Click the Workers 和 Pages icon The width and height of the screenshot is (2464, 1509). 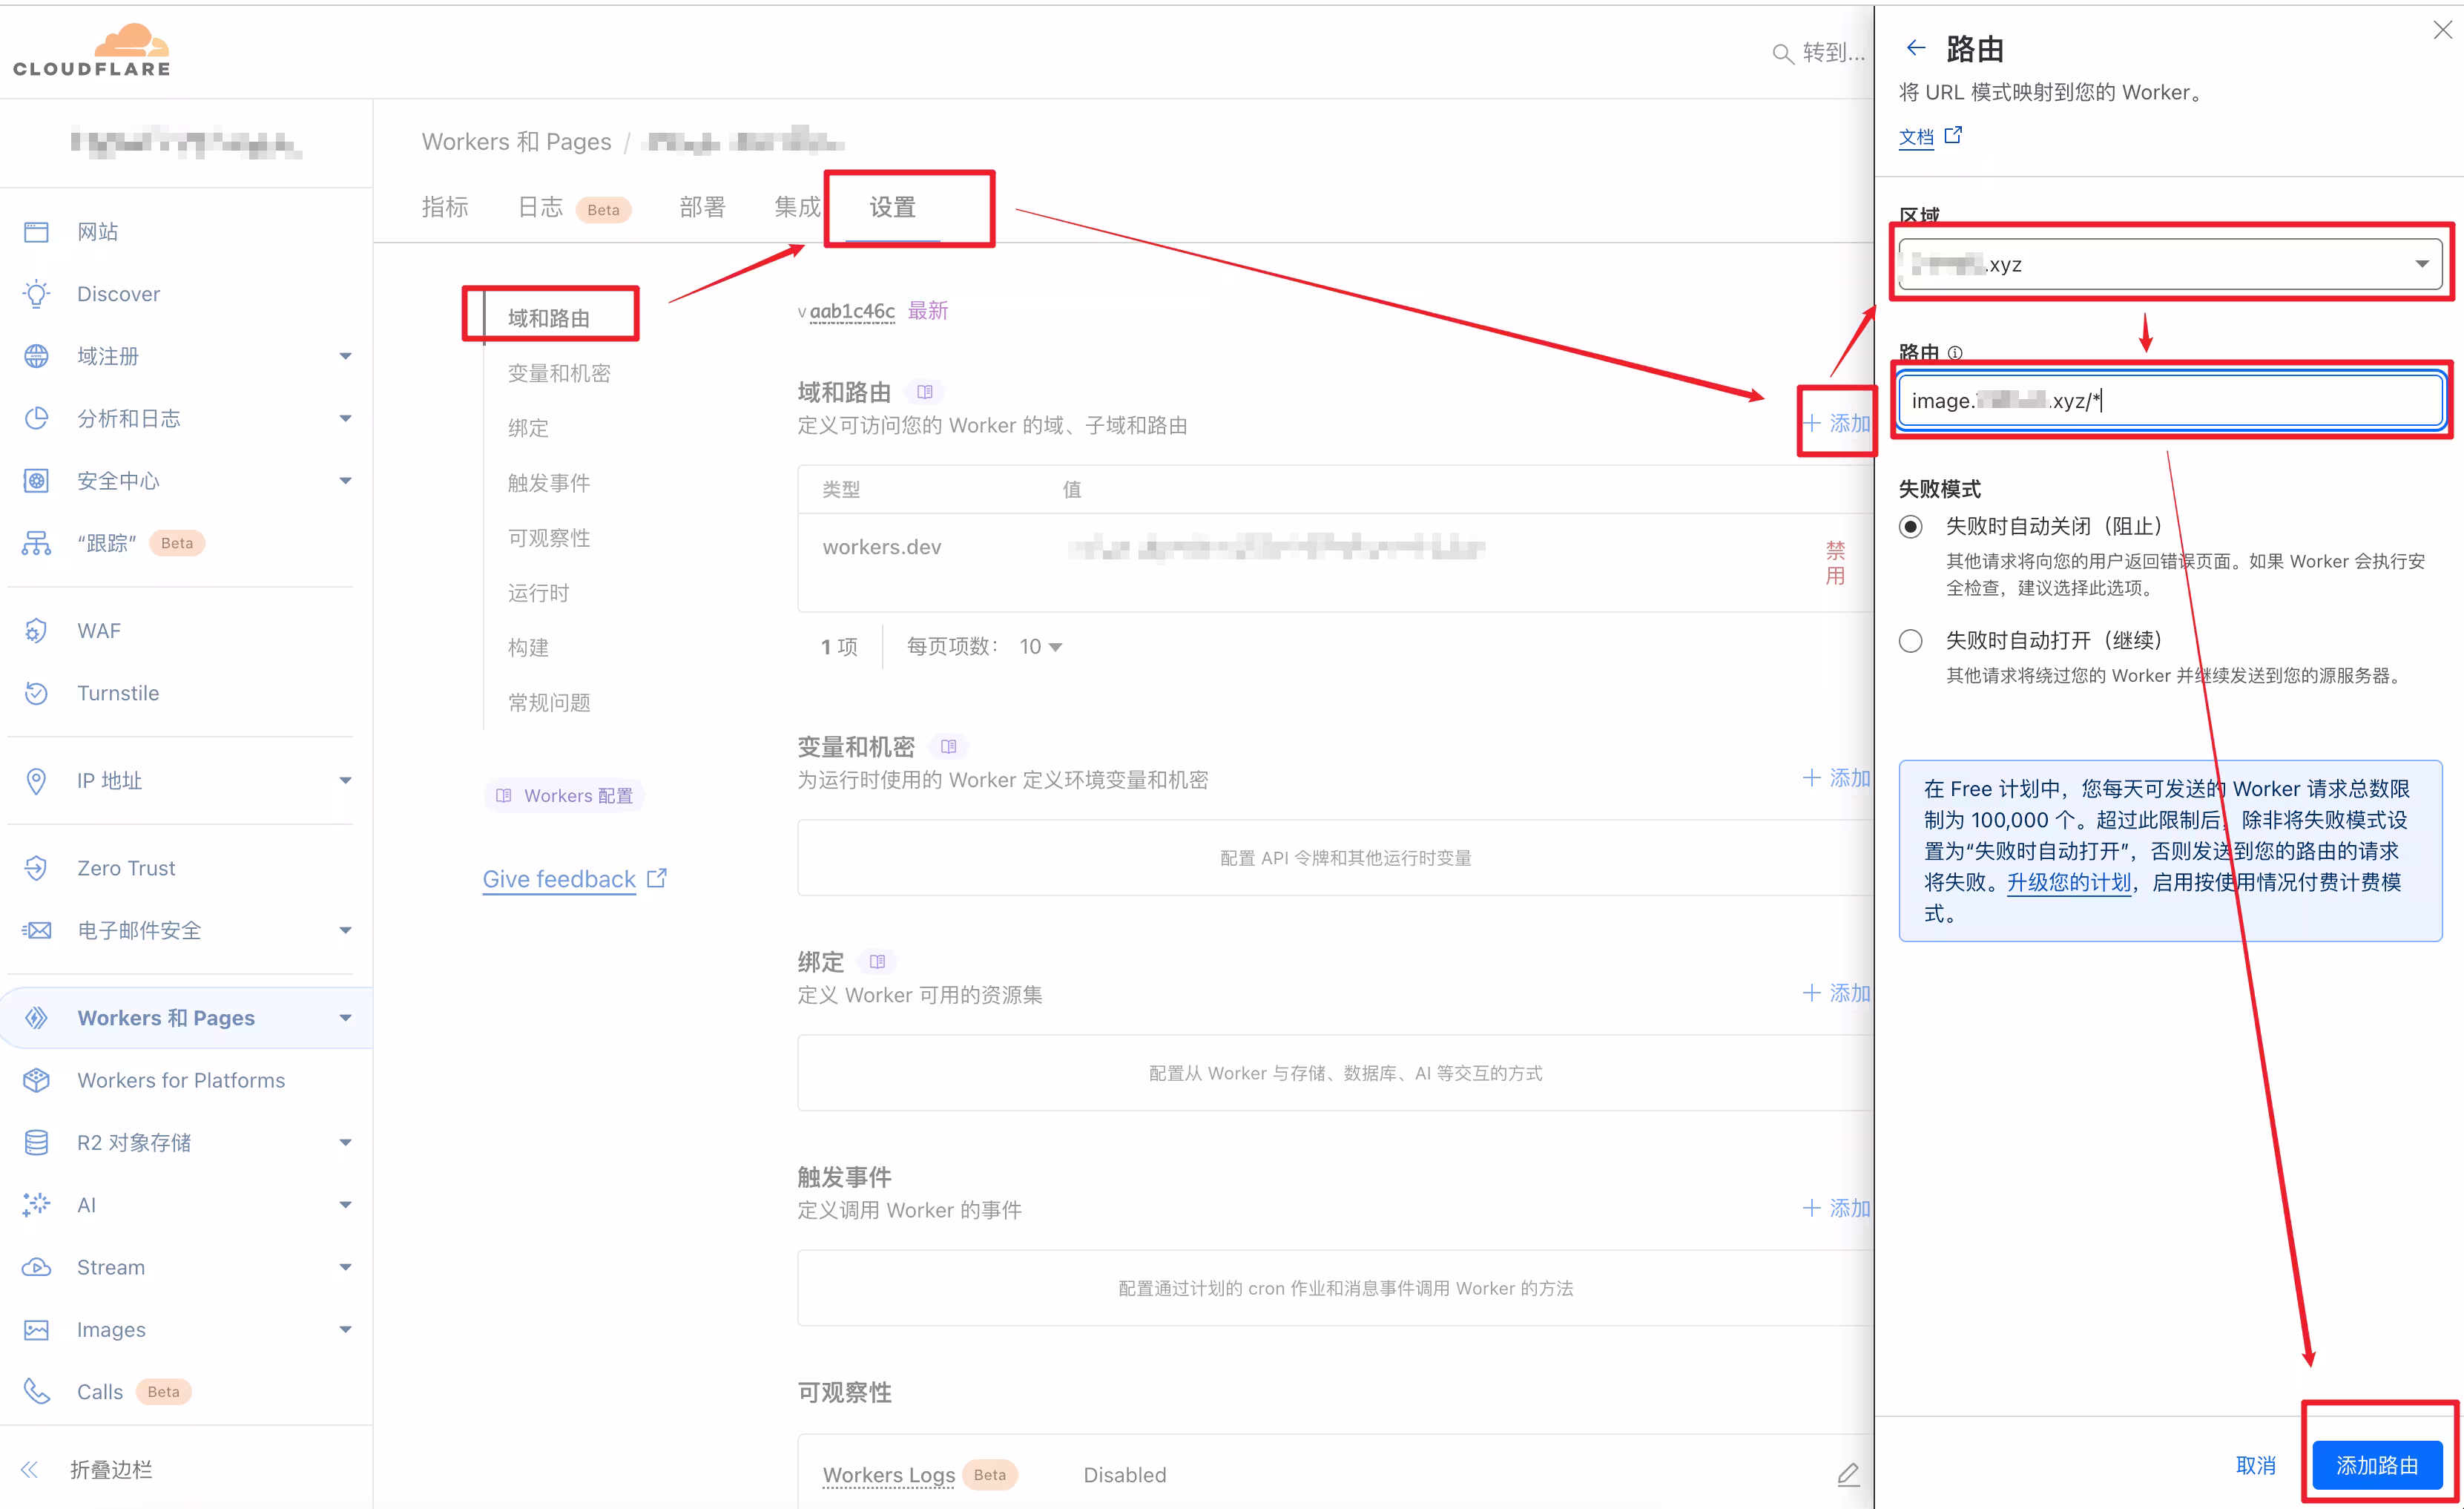[x=36, y=1018]
